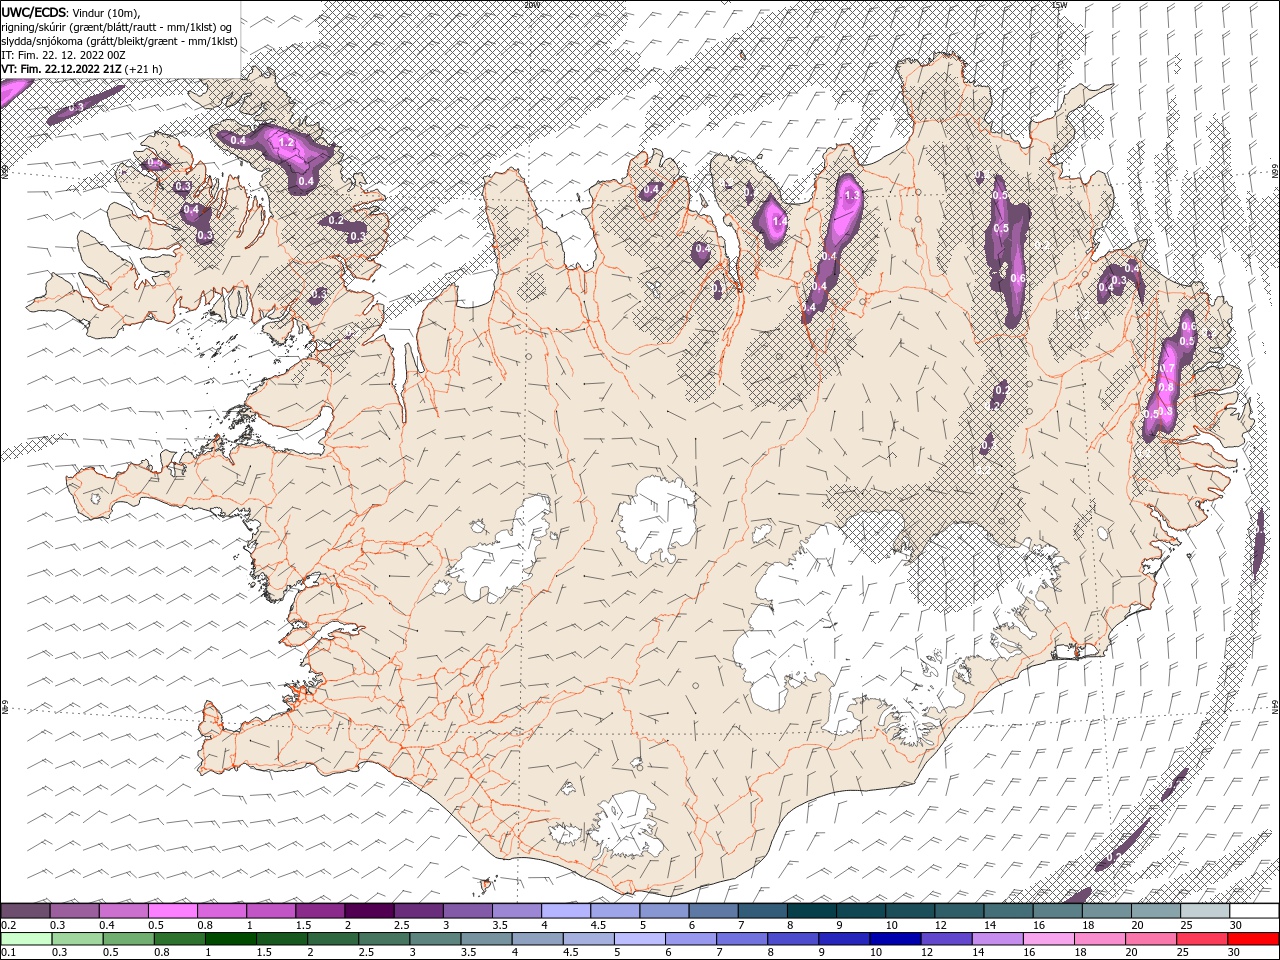1280x960 pixels.
Task: Click the valid time 'VT: Fim. 22.12.2022 21Z'
Action: click(x=62, y=69)
